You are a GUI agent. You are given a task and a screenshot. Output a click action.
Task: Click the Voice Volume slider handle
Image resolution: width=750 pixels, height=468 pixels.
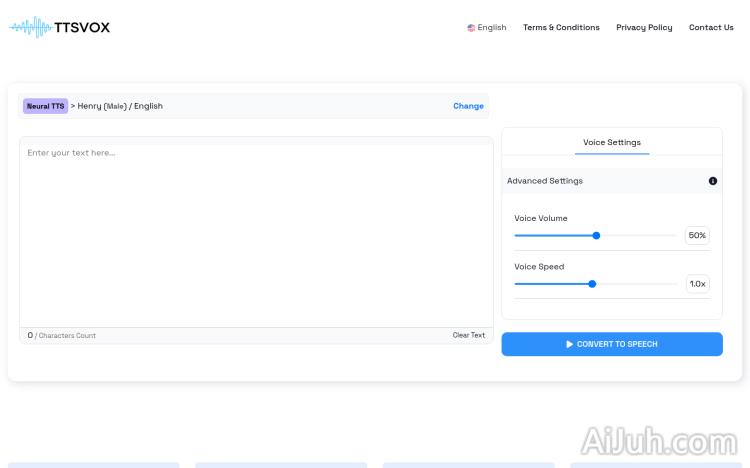(596, 236)
